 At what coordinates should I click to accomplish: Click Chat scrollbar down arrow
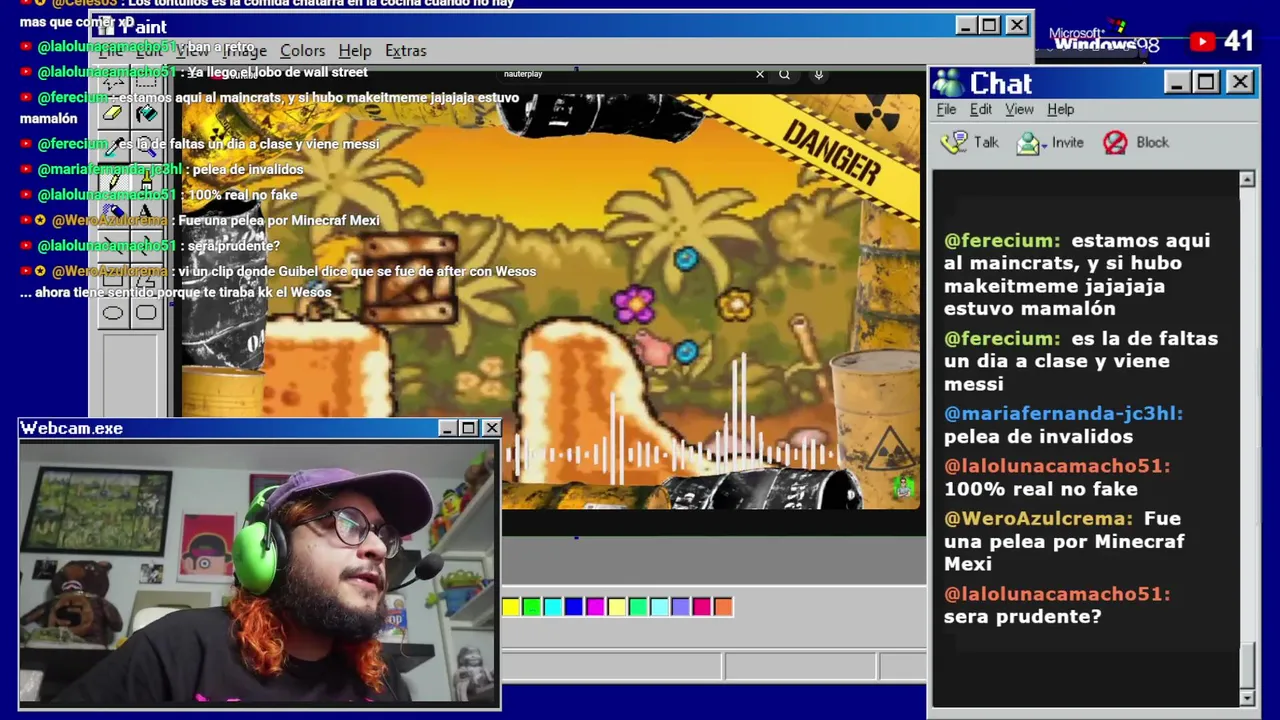pyautogui.click(x=1247, y=697)
